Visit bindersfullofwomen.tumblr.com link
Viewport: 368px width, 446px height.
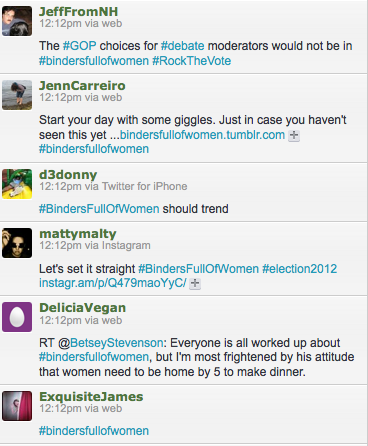202,135
